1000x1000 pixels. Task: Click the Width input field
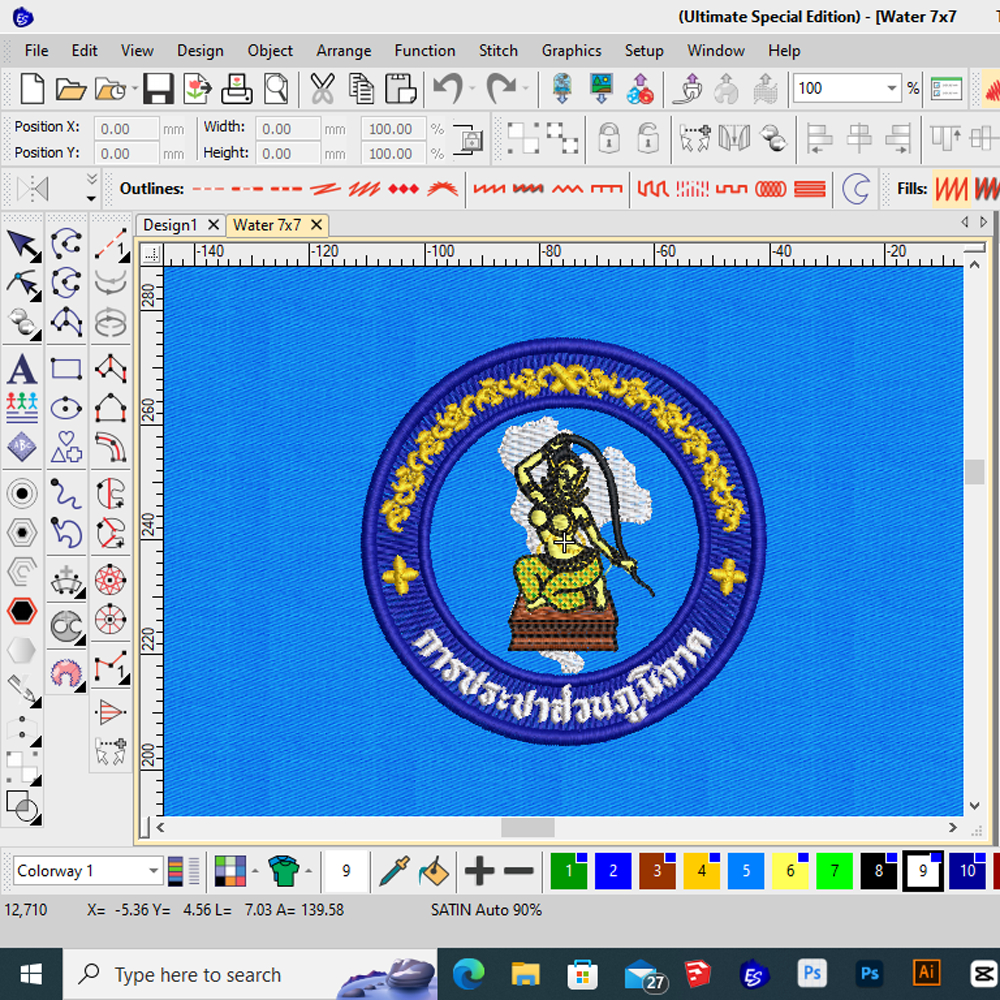288,128
